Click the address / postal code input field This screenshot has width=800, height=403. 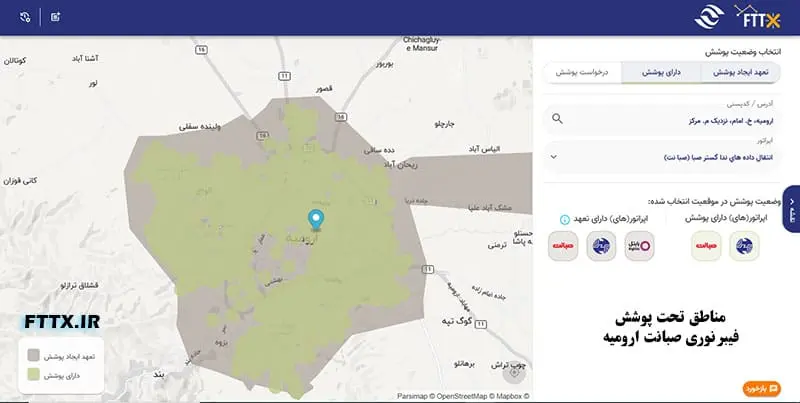pos(662,120)
